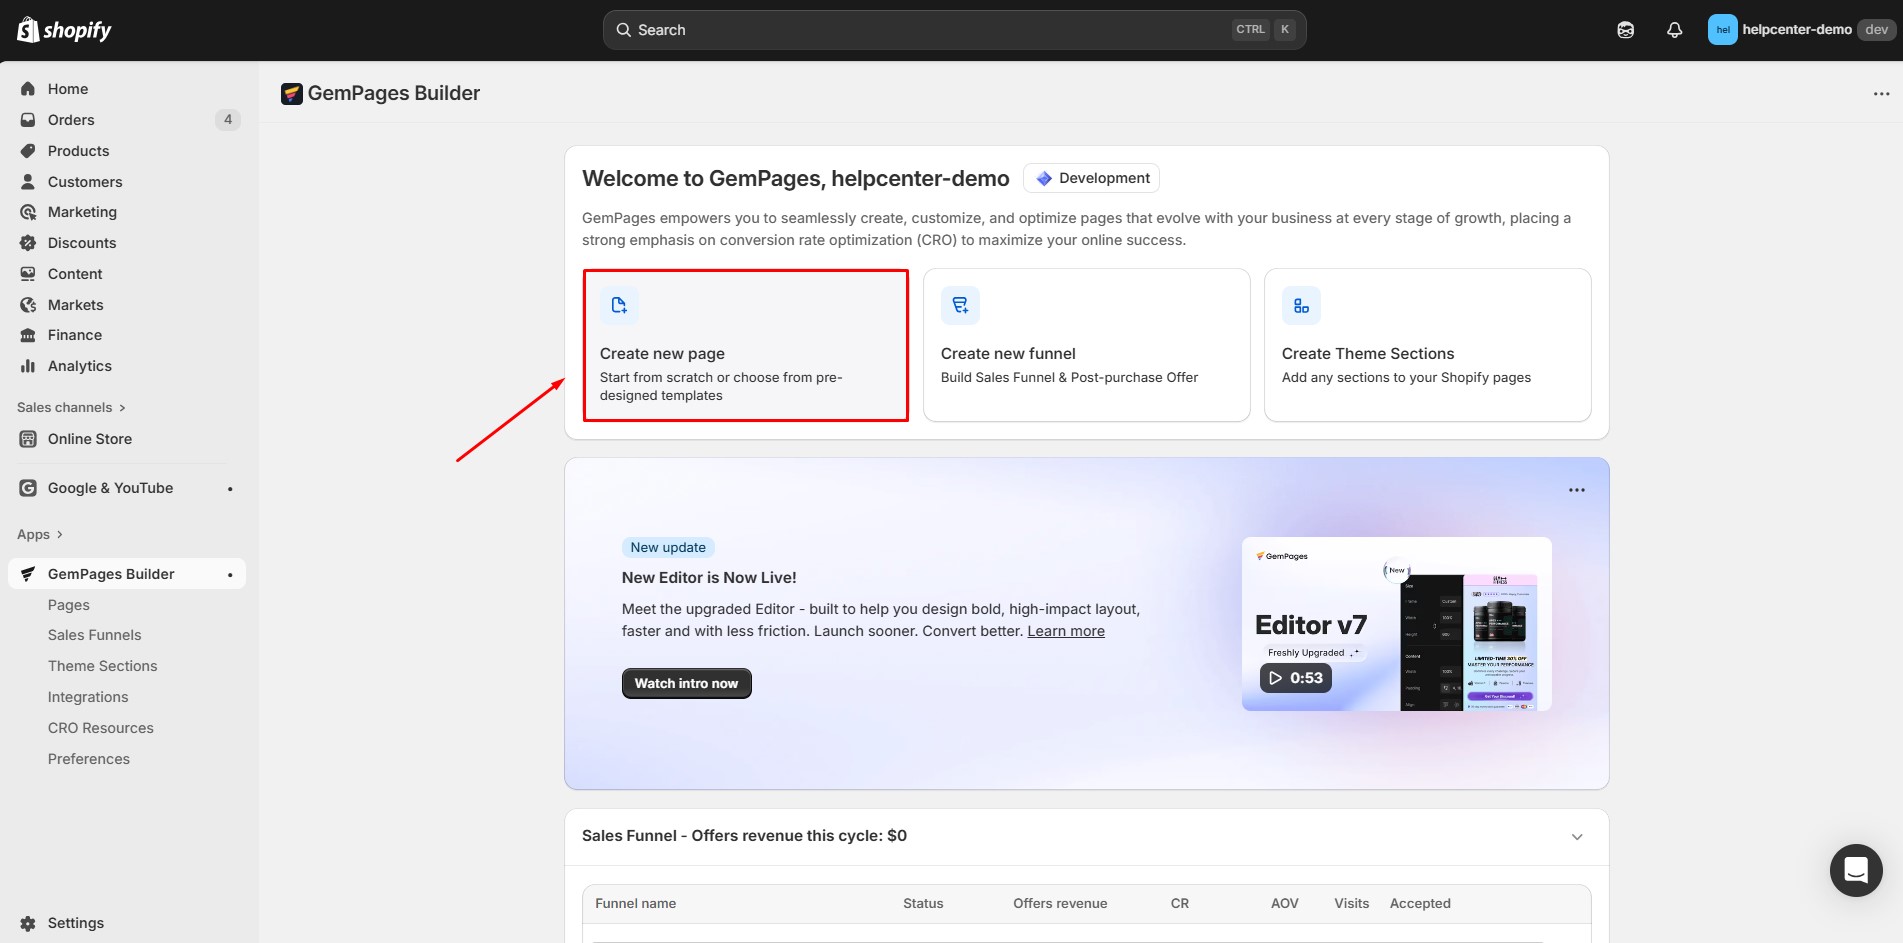Viewport: 1903px width, 943px height.
Task: Expand the Sales channels section
Action: point(122,407)
